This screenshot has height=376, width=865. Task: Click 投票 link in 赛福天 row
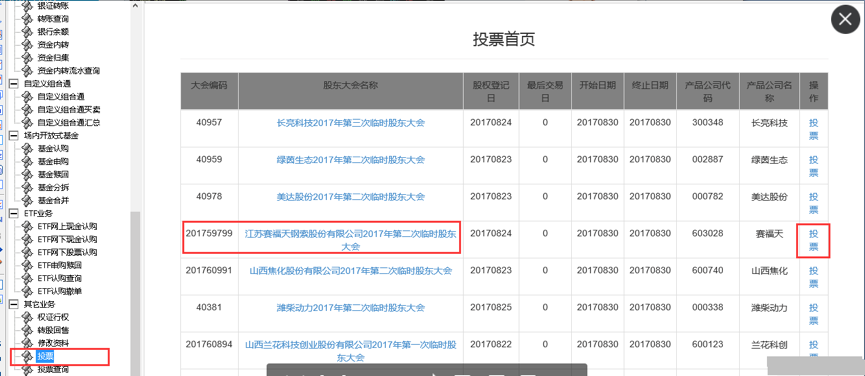pyautogui.click(x=814, y=240)
